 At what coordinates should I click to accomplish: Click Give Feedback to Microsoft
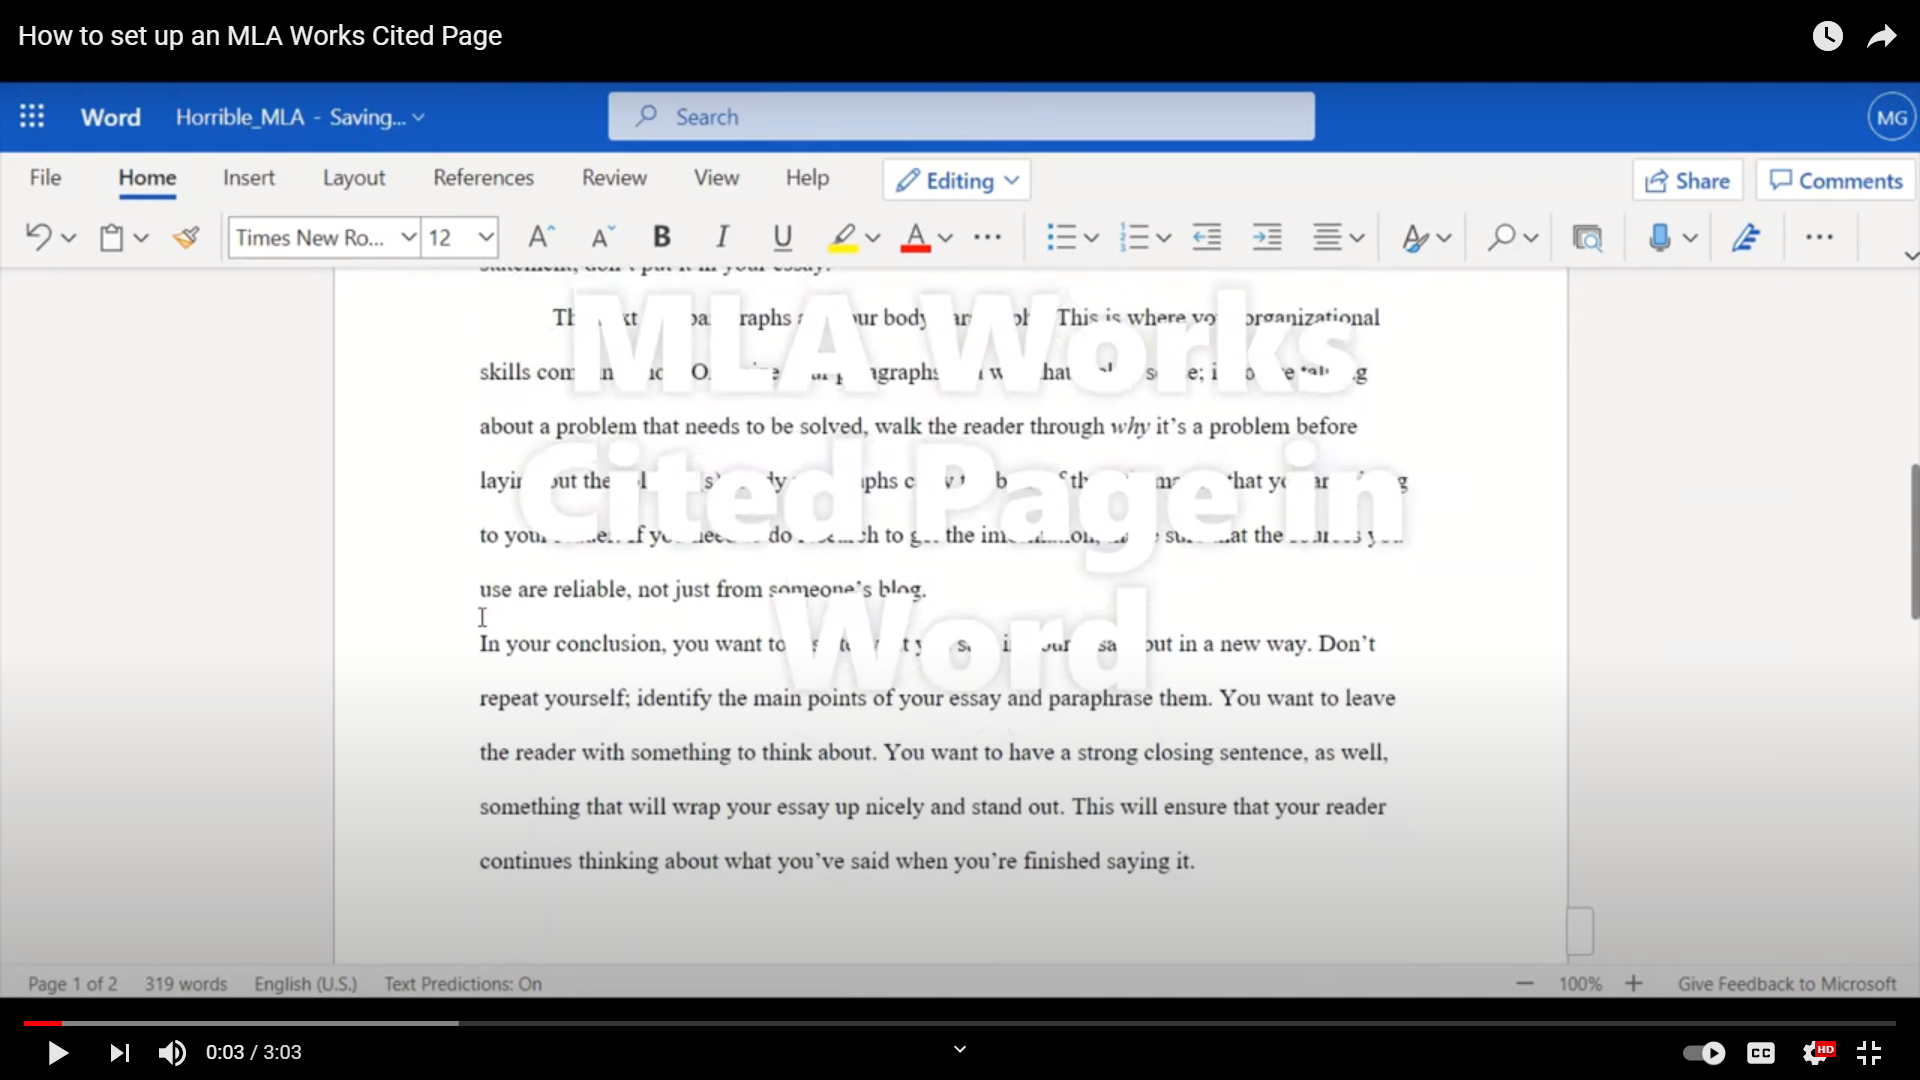tap(1787, 984)
